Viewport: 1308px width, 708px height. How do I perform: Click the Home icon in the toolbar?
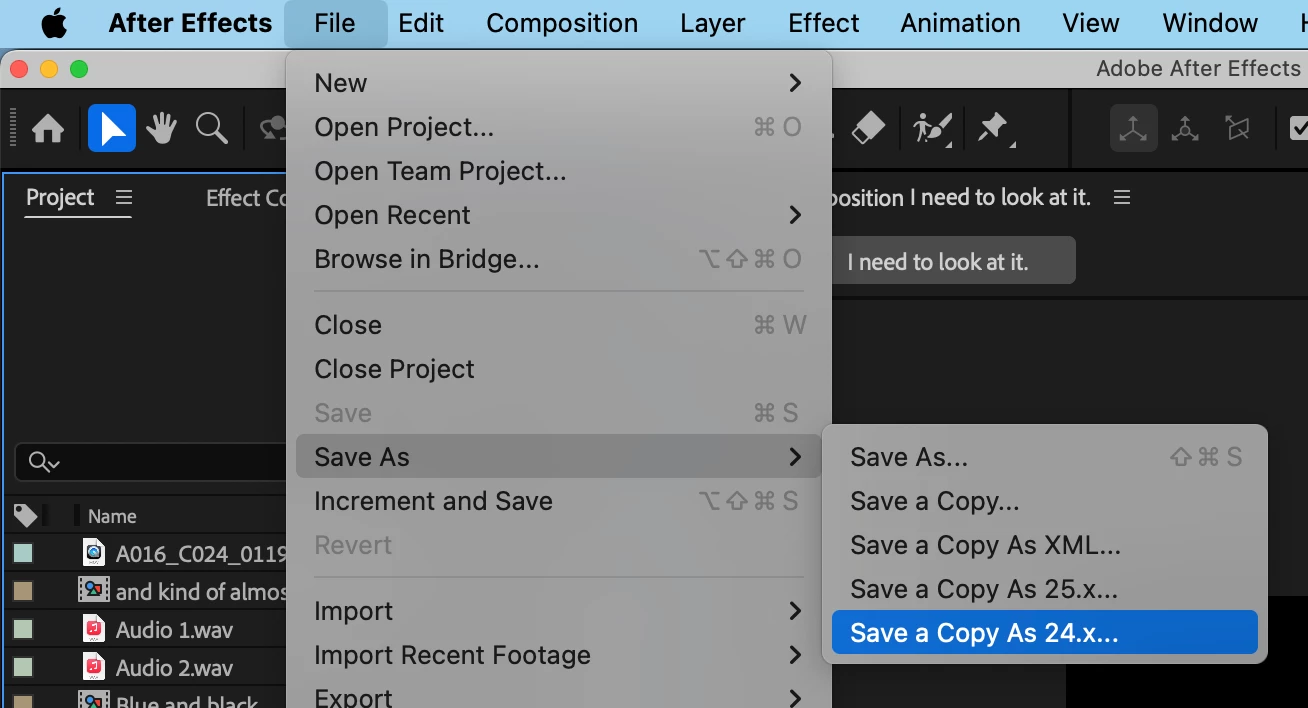[48, 129]
